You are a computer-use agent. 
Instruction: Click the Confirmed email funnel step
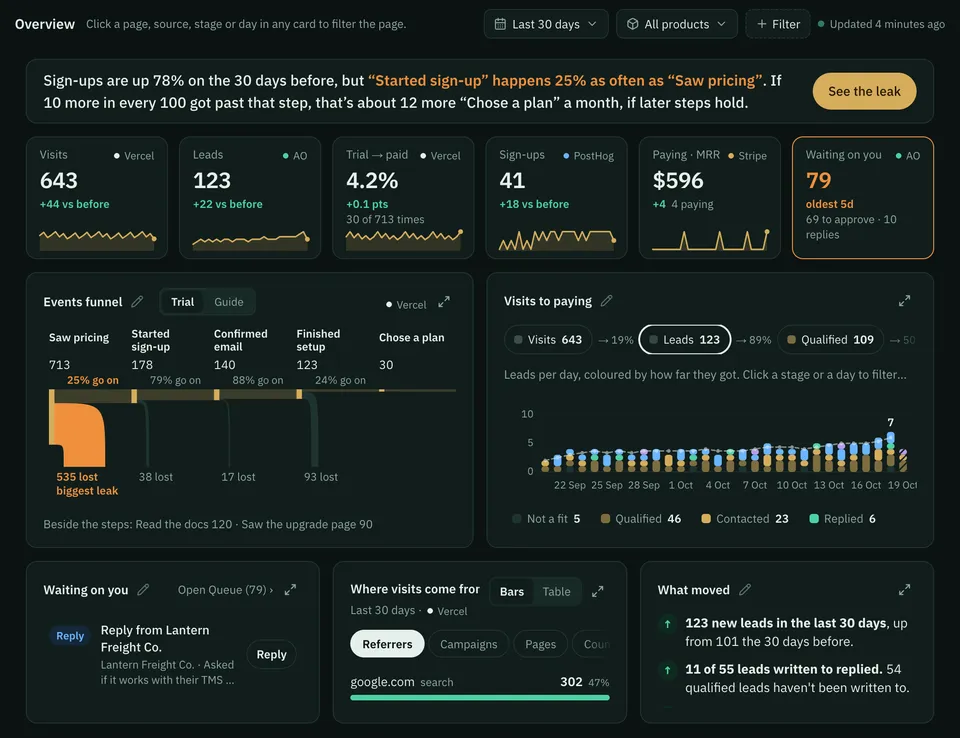click(240, 340)
